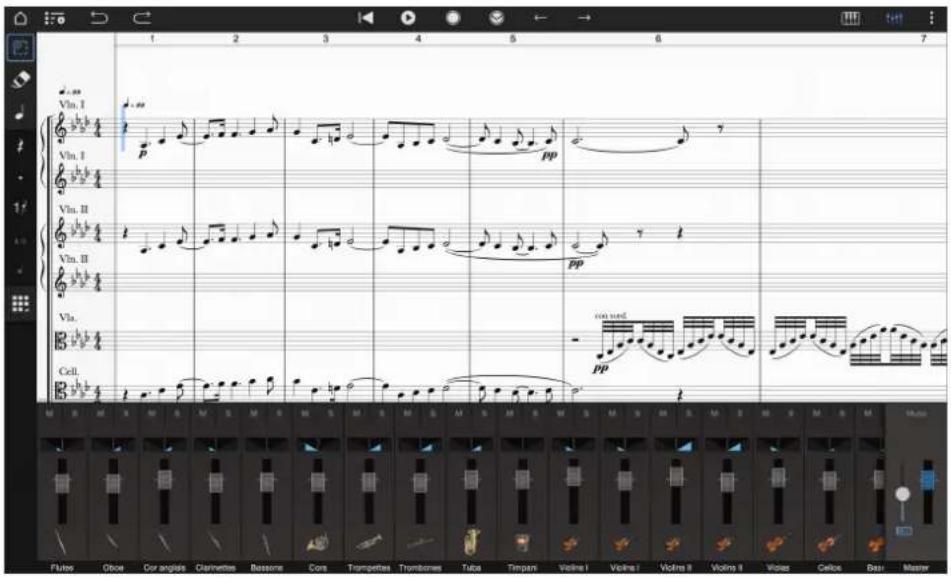Solo the Flutes channel
This screenshot has height=578, width=951.
click(x=75, y=413)
